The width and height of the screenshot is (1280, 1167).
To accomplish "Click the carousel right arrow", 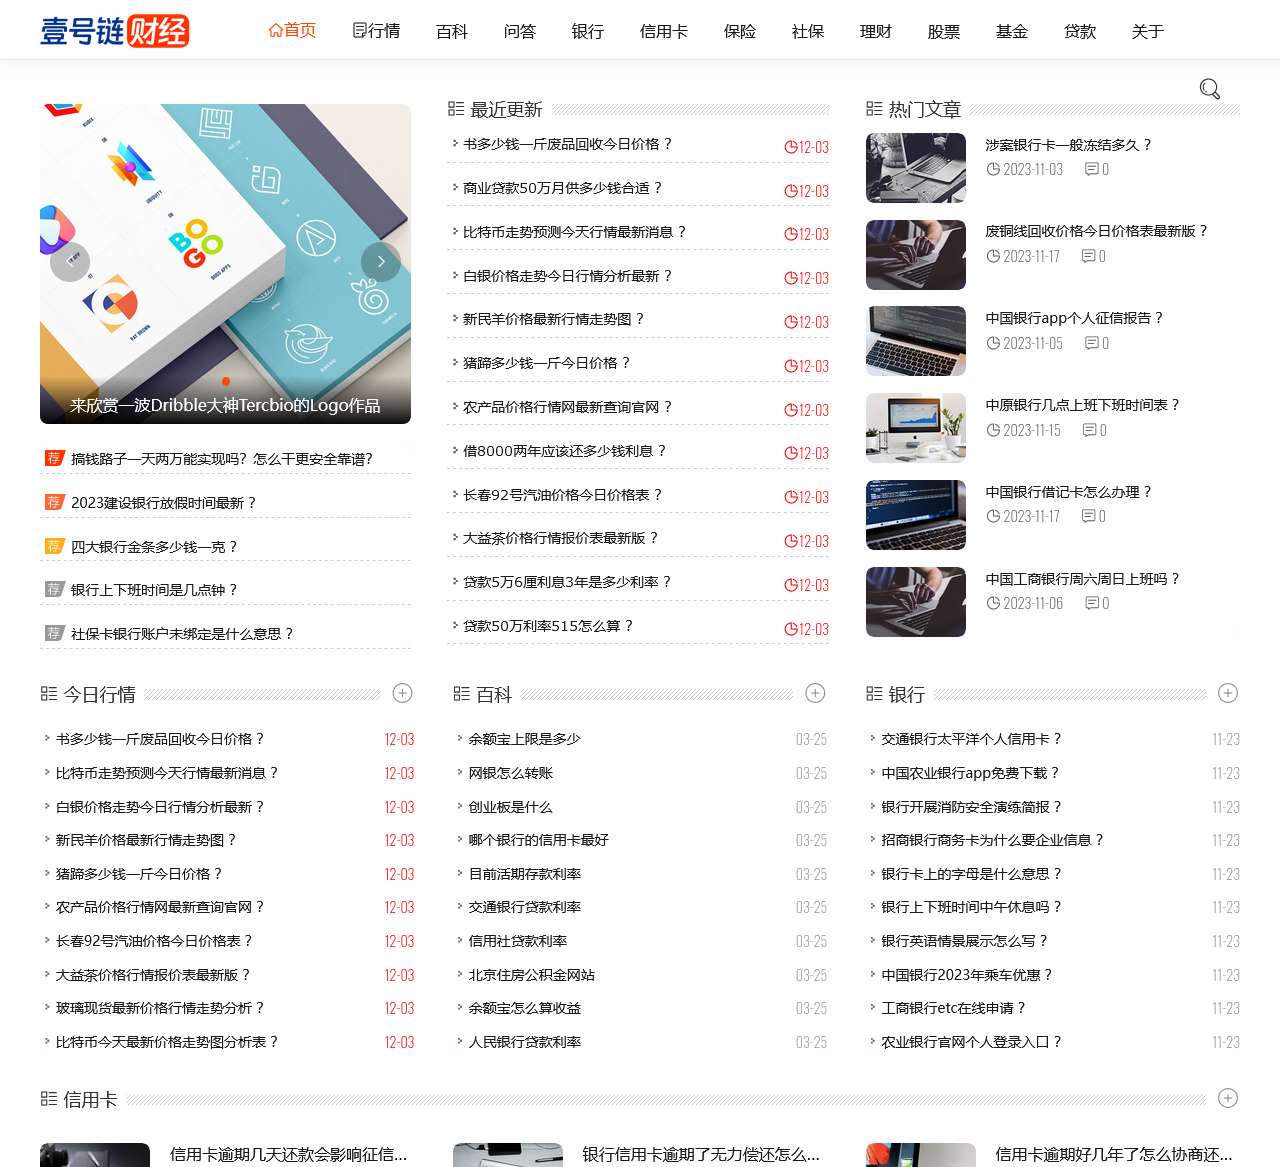I will tap(381, 261).
